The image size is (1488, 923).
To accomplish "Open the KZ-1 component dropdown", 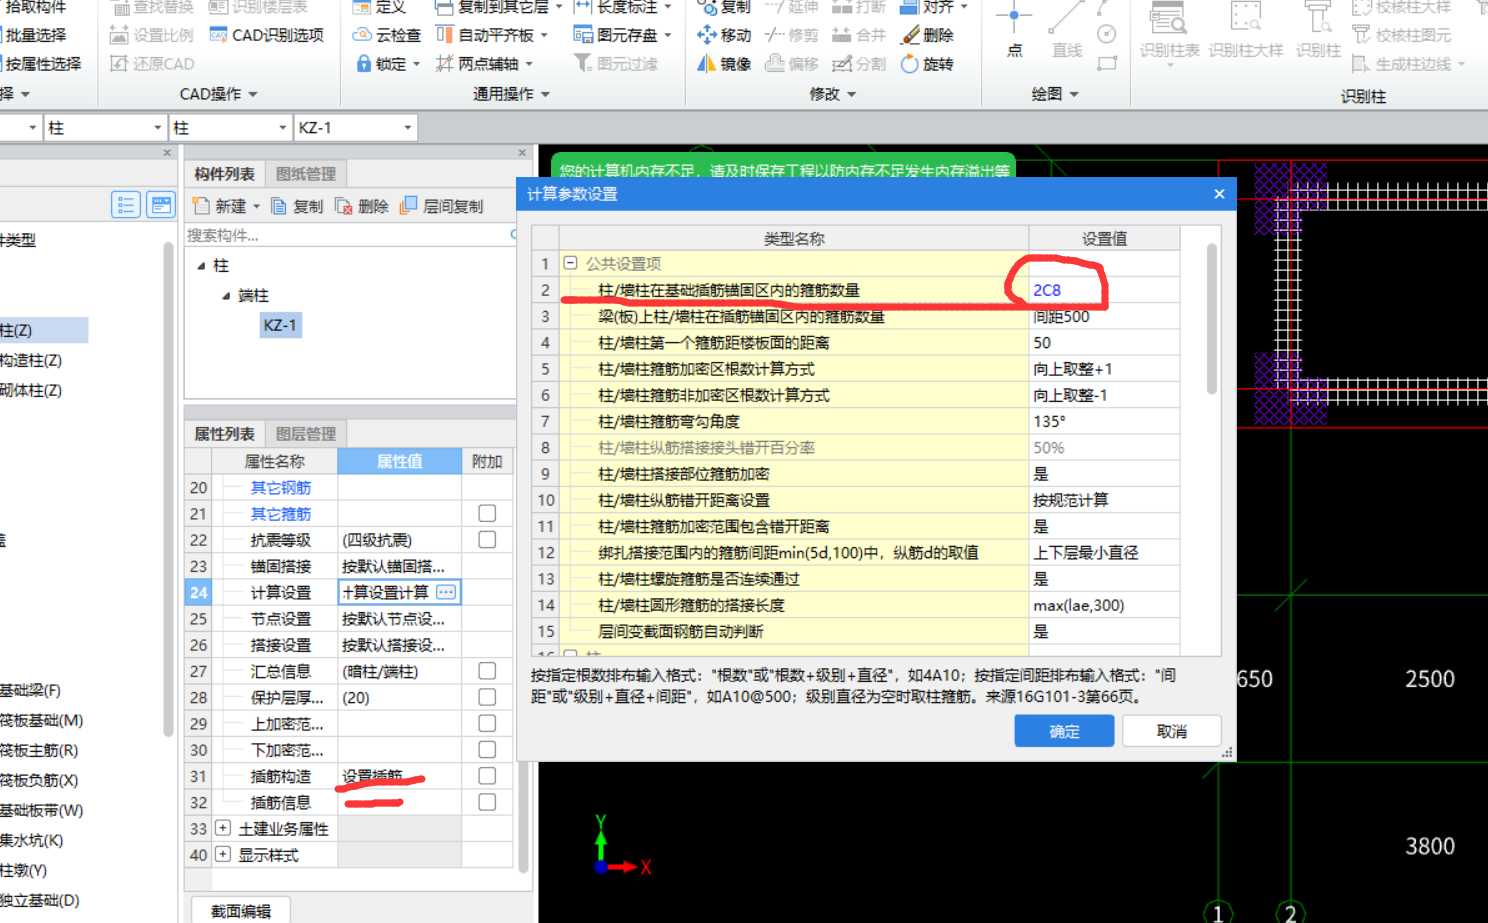I will [x=407, y=128].
